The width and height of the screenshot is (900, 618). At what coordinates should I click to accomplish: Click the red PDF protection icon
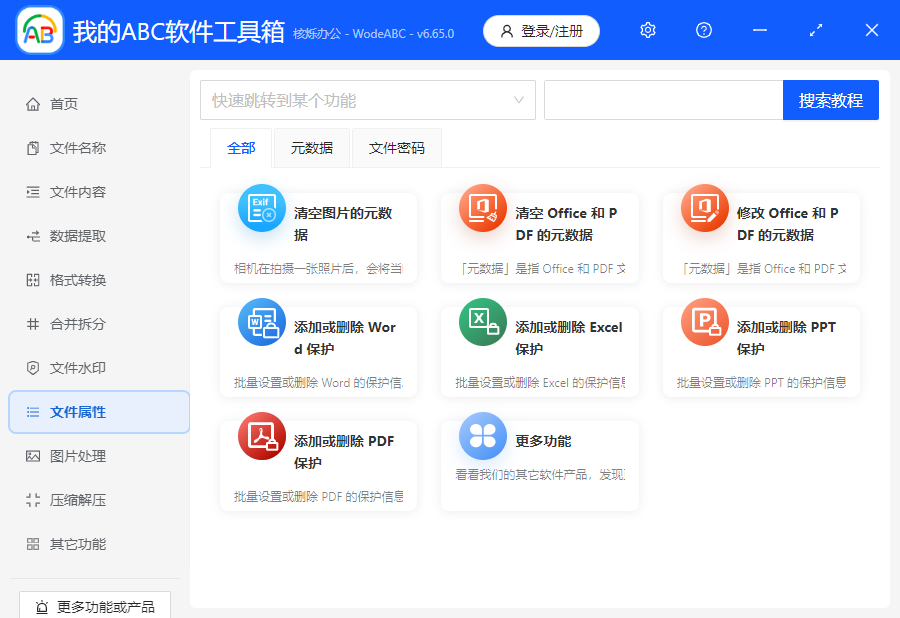[262, 436]
